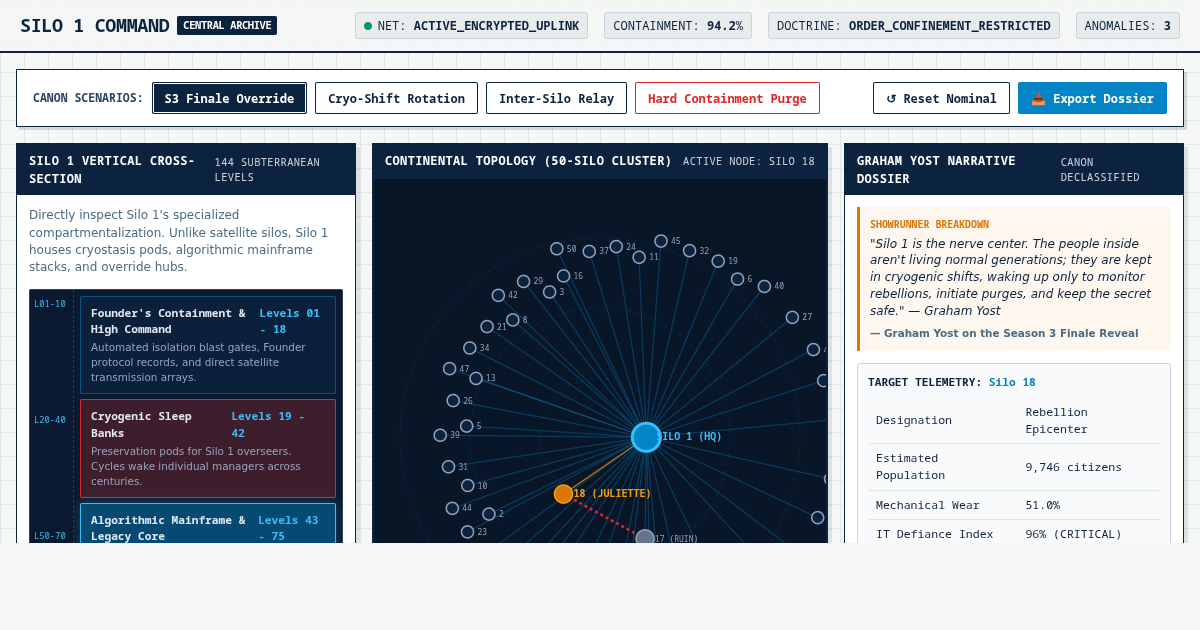Click the Export Dossier button

click(x=1092, y=98)
